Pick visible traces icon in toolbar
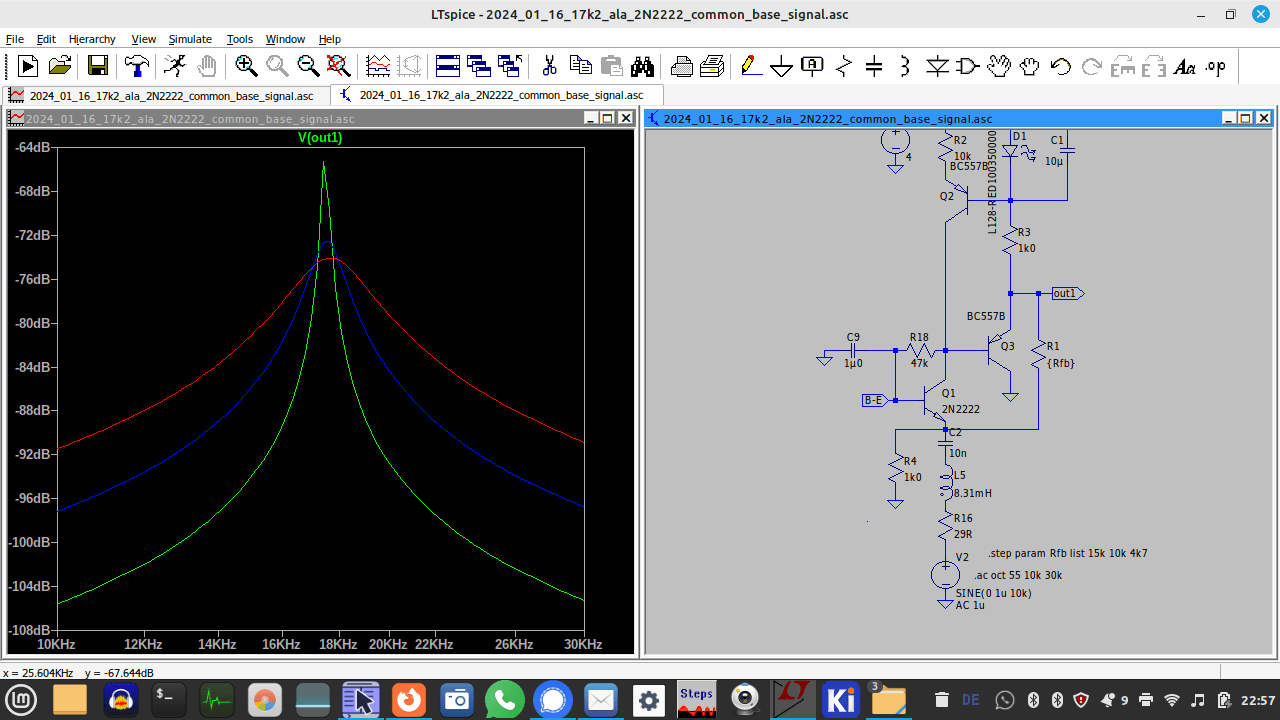The height and width of the screenshot is (720, 1280). [378, 66]
